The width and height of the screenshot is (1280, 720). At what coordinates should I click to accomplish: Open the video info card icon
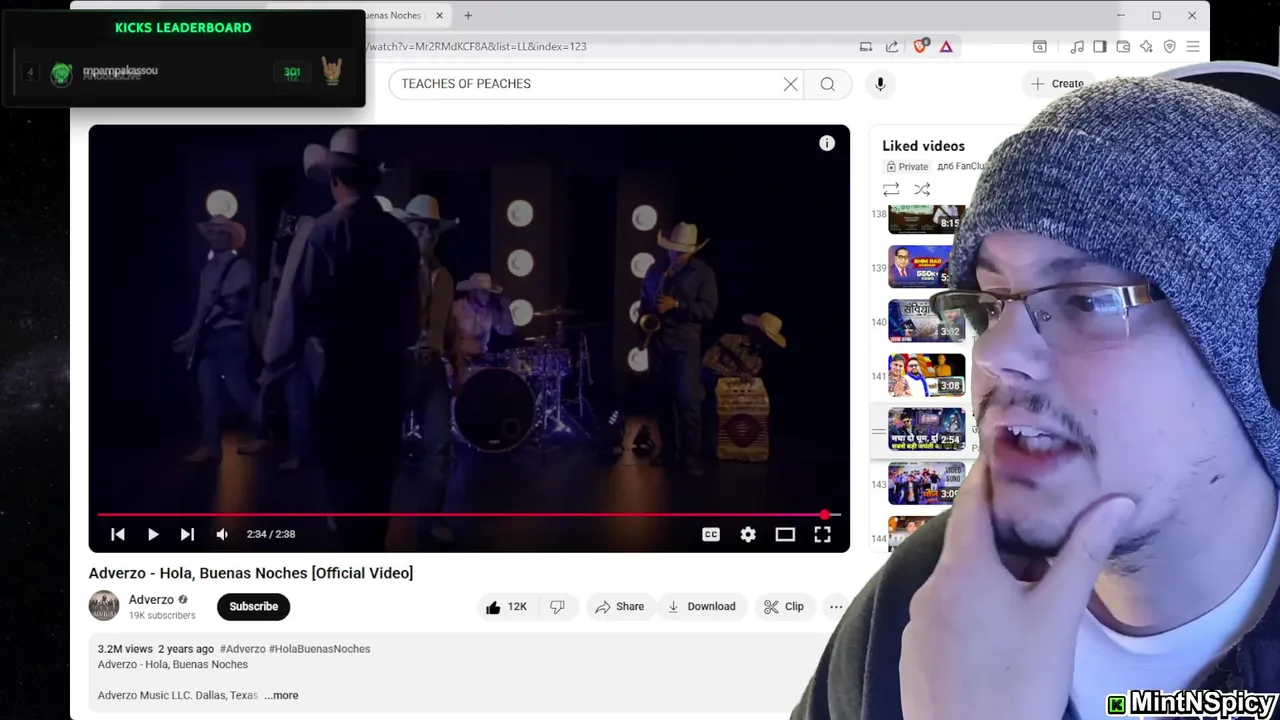(827, 143)
